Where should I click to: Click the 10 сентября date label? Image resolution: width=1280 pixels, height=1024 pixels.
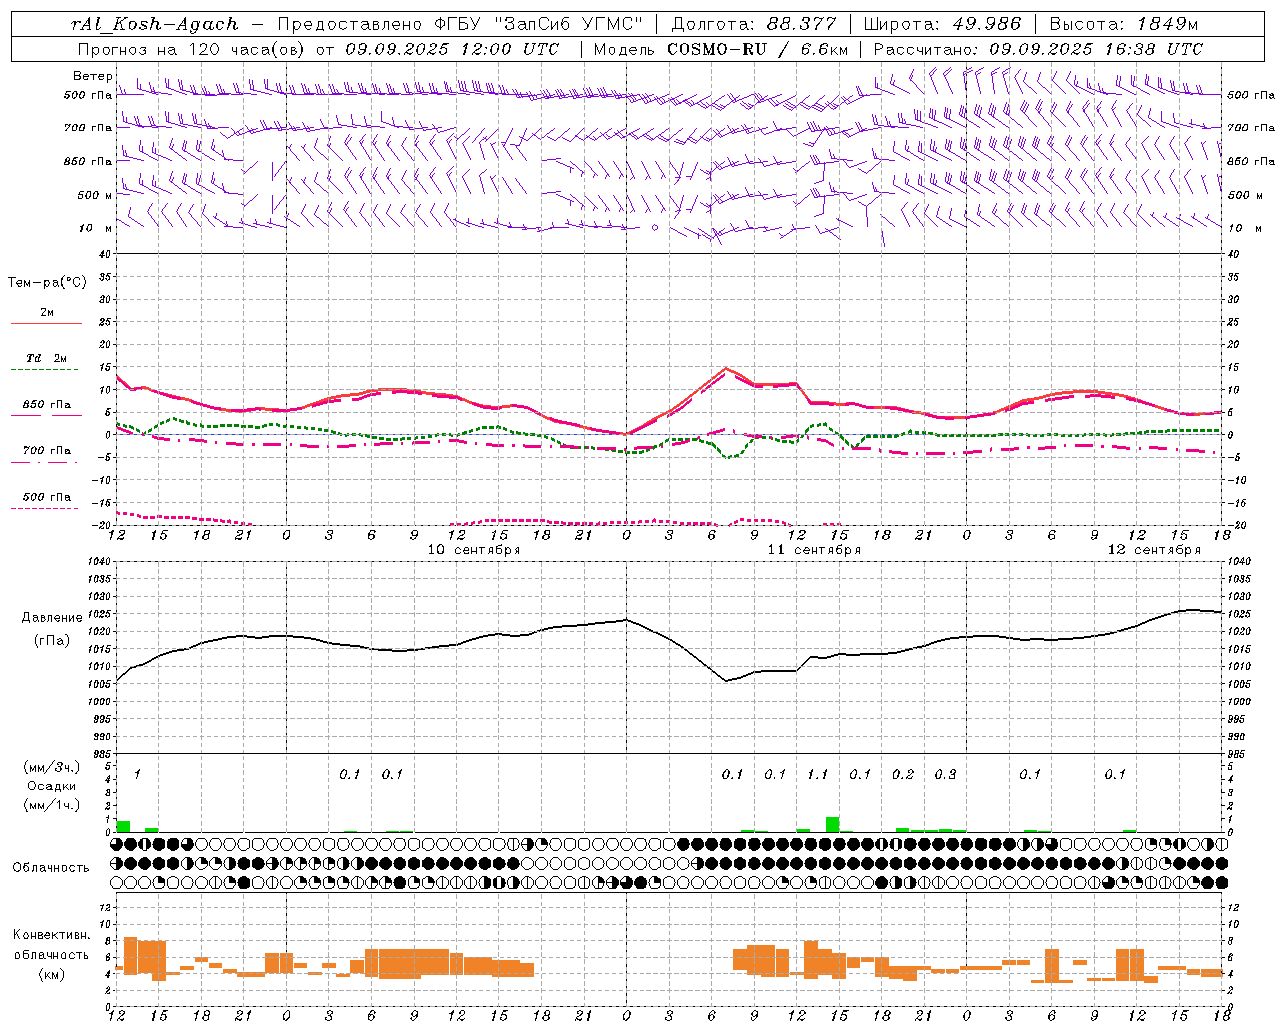coord(474,550)
